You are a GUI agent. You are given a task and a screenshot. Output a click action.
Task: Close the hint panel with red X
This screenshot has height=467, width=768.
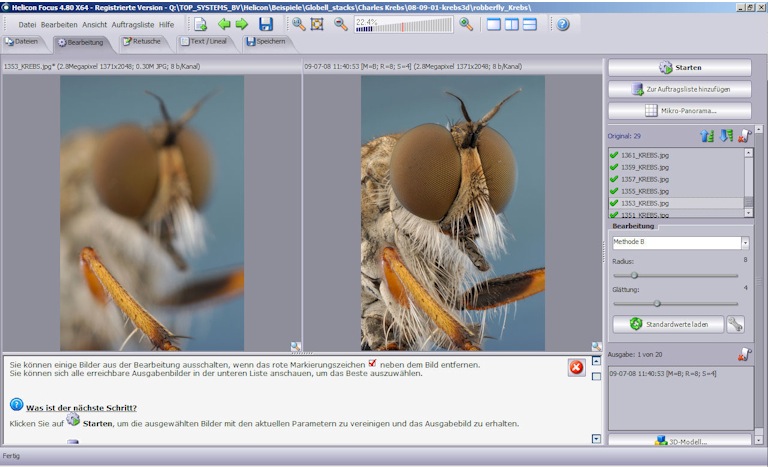click(576, 367)
